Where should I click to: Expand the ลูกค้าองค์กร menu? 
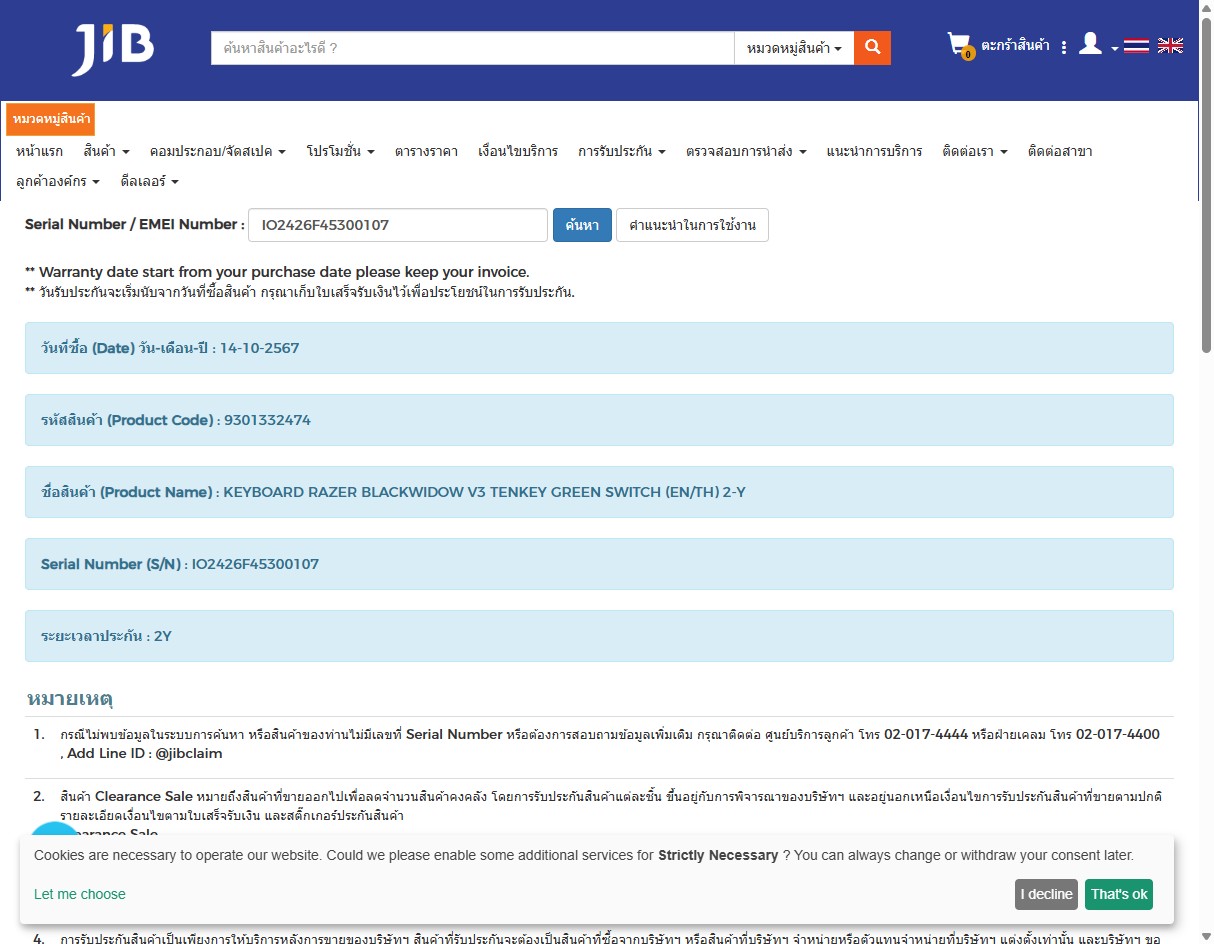[x=58, y=181]
